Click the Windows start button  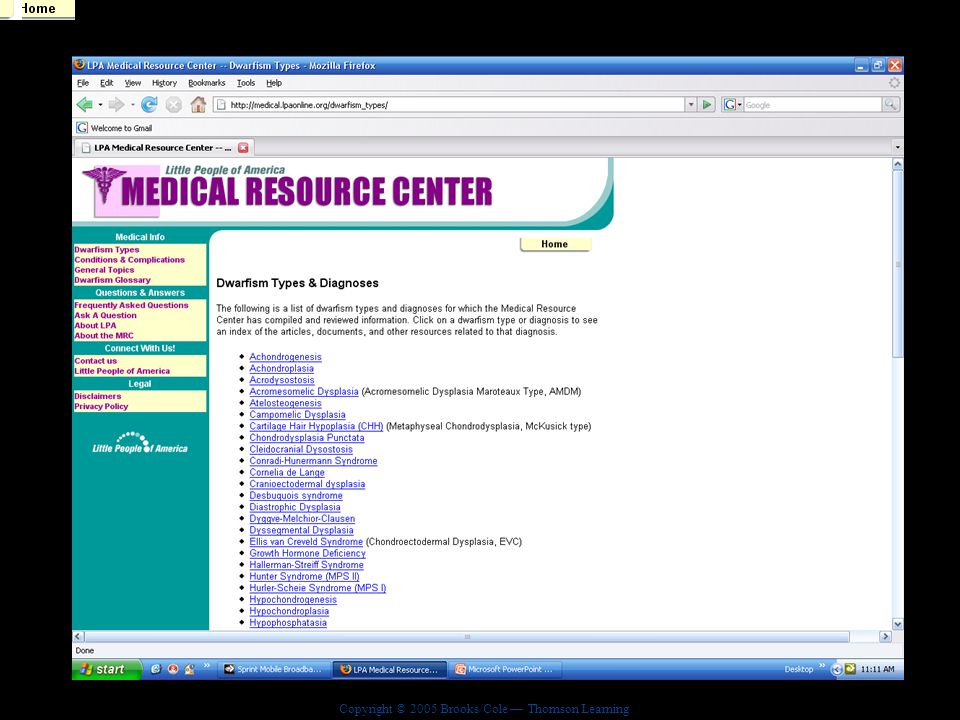pos(107,669)
